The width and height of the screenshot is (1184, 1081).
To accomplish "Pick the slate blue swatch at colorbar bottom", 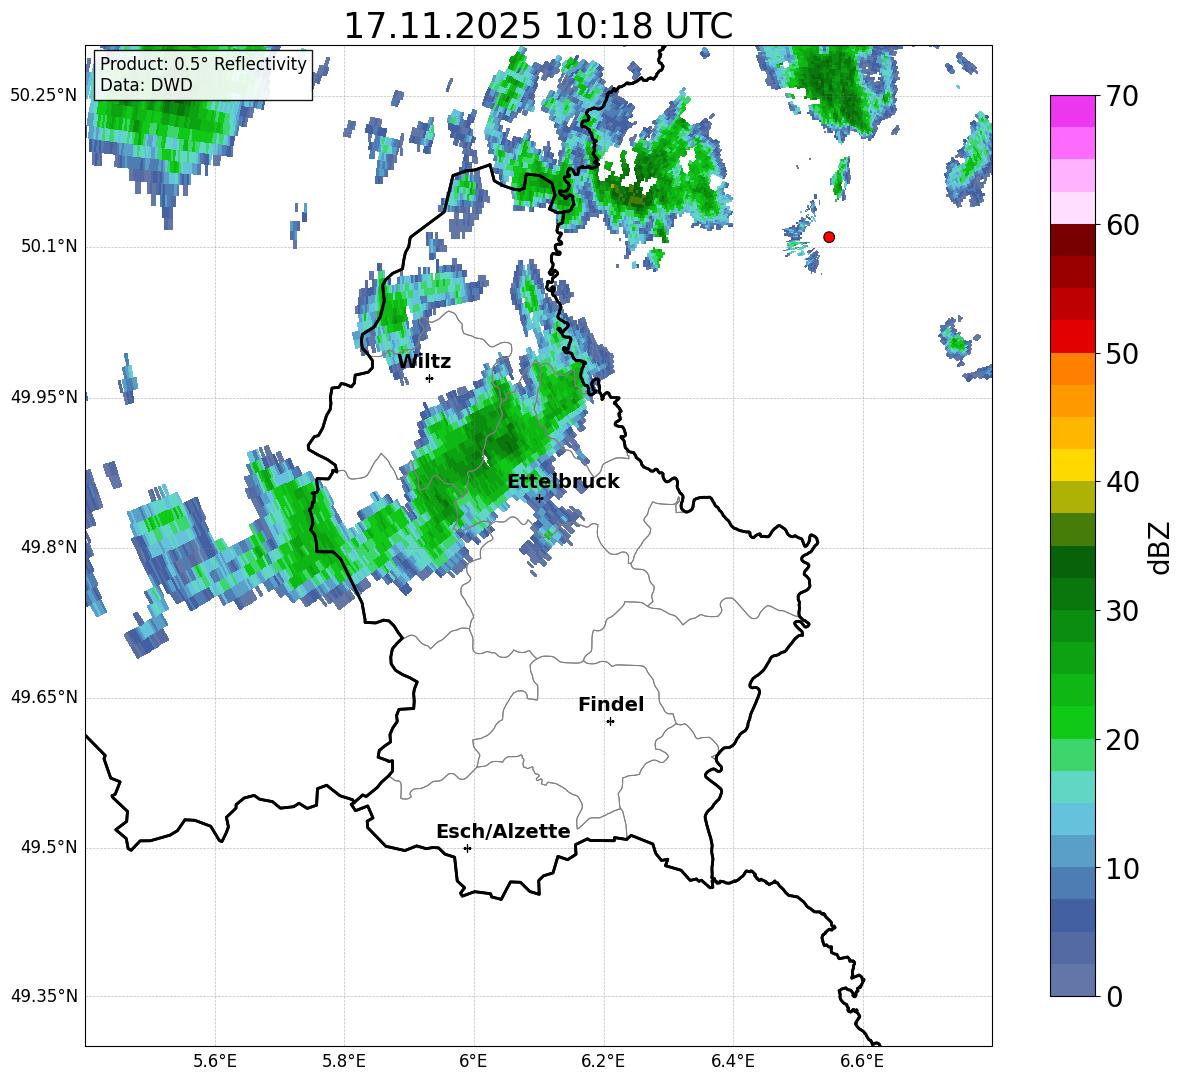I will (1072, 980).
